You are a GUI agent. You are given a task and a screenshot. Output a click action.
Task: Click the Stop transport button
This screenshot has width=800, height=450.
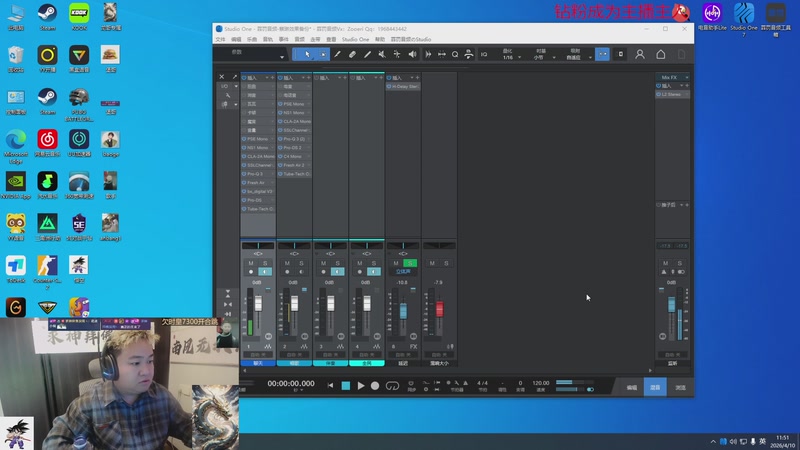(346, 385)
